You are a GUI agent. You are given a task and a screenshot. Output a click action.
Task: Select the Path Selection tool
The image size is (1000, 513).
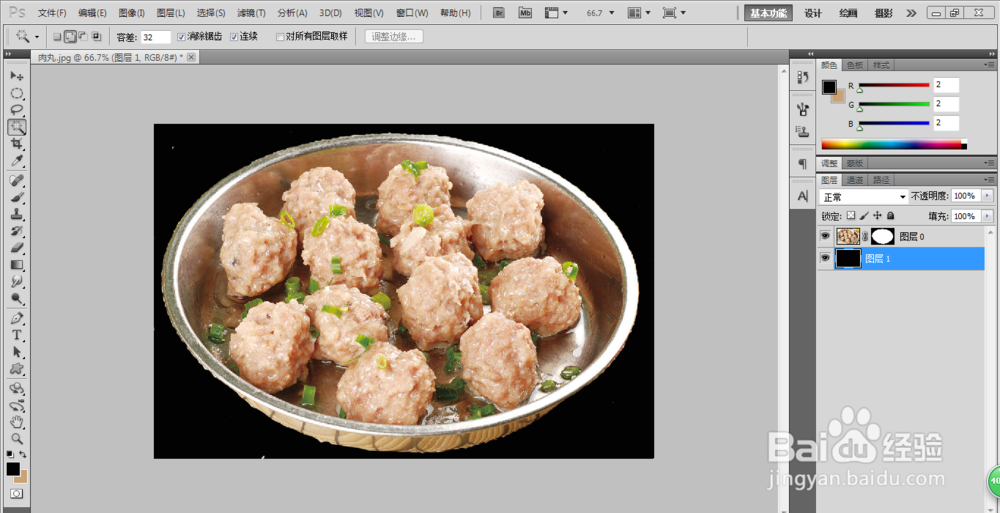(x=17, y=352)
